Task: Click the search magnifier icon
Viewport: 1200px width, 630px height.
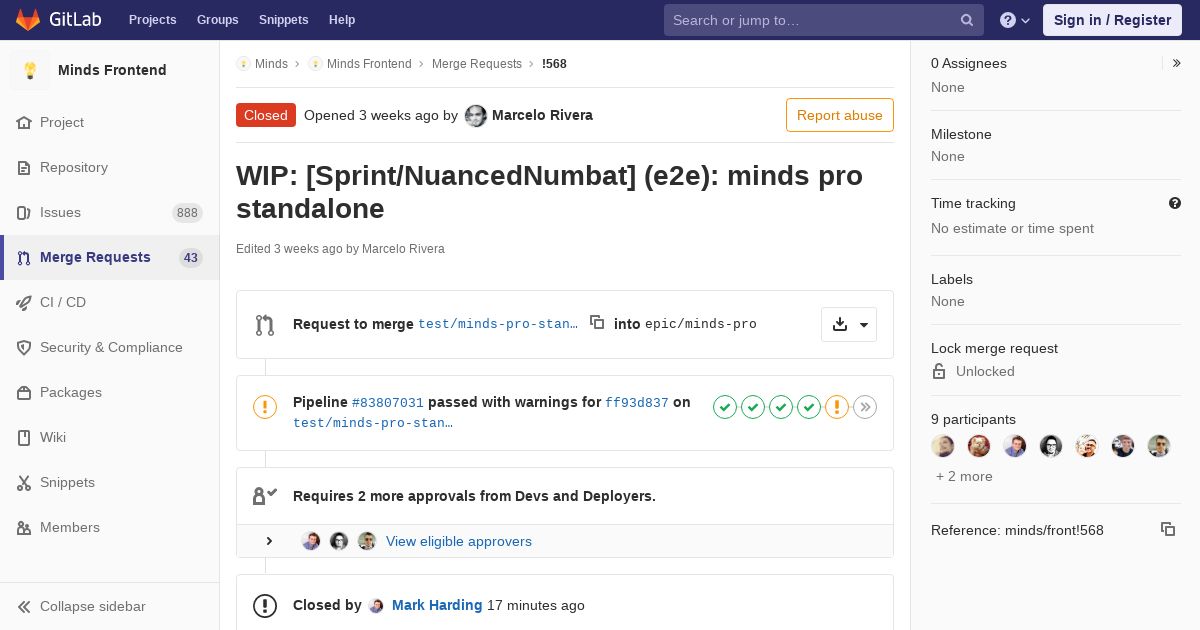Action: 967,20
